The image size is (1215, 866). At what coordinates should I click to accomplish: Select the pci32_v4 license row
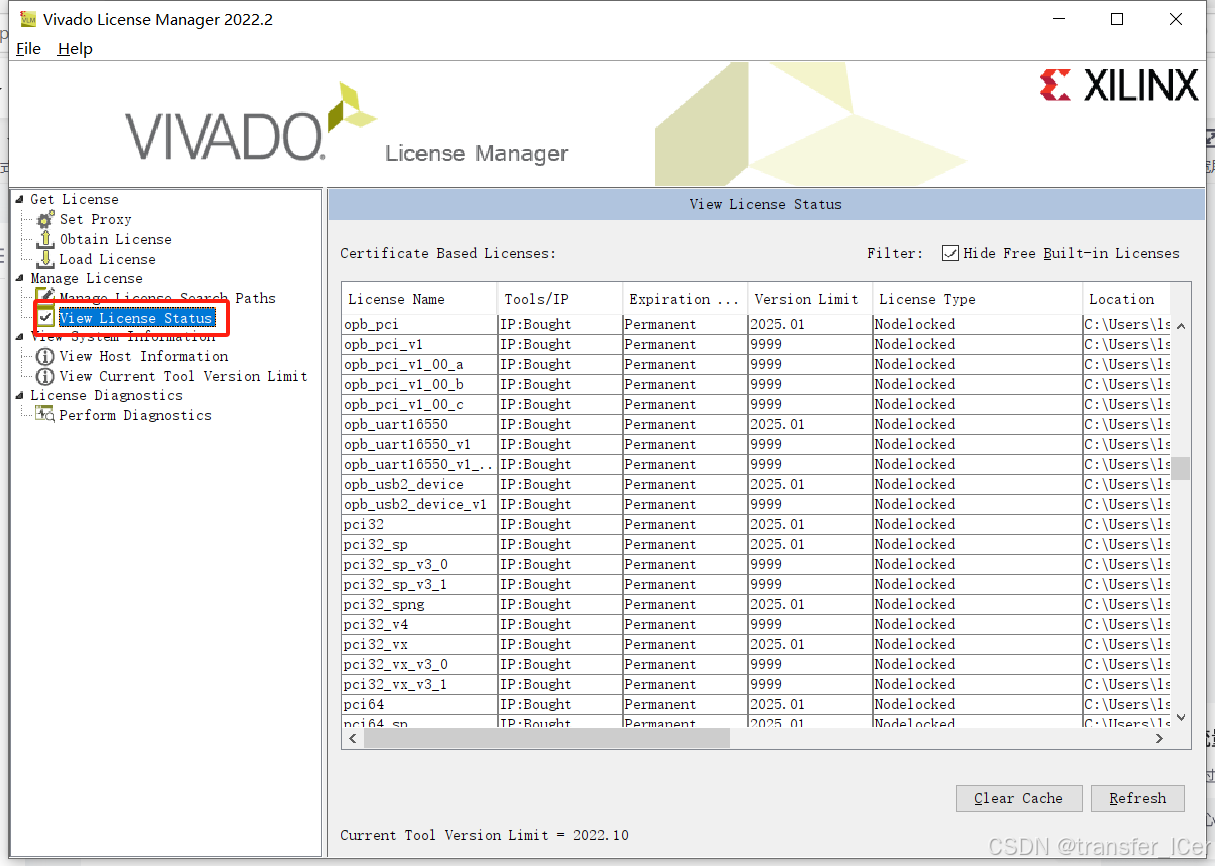click(x=756, y=624)
